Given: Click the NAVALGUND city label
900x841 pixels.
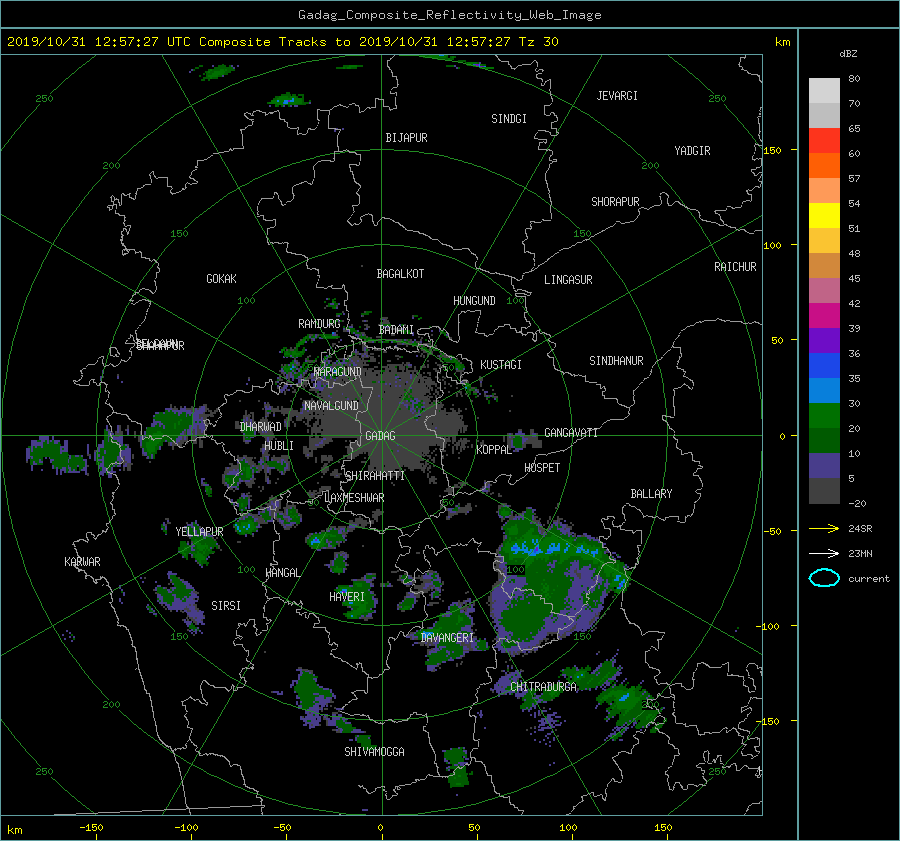Looking at the screenshot, I should click(331, 406).
